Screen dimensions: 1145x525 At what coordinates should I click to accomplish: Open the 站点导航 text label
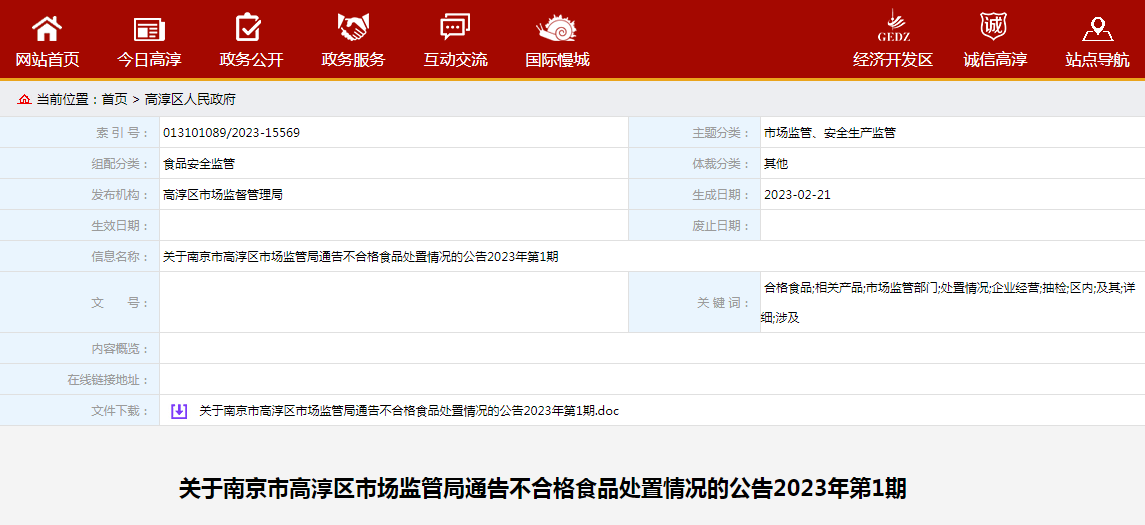click(1097, 59)
